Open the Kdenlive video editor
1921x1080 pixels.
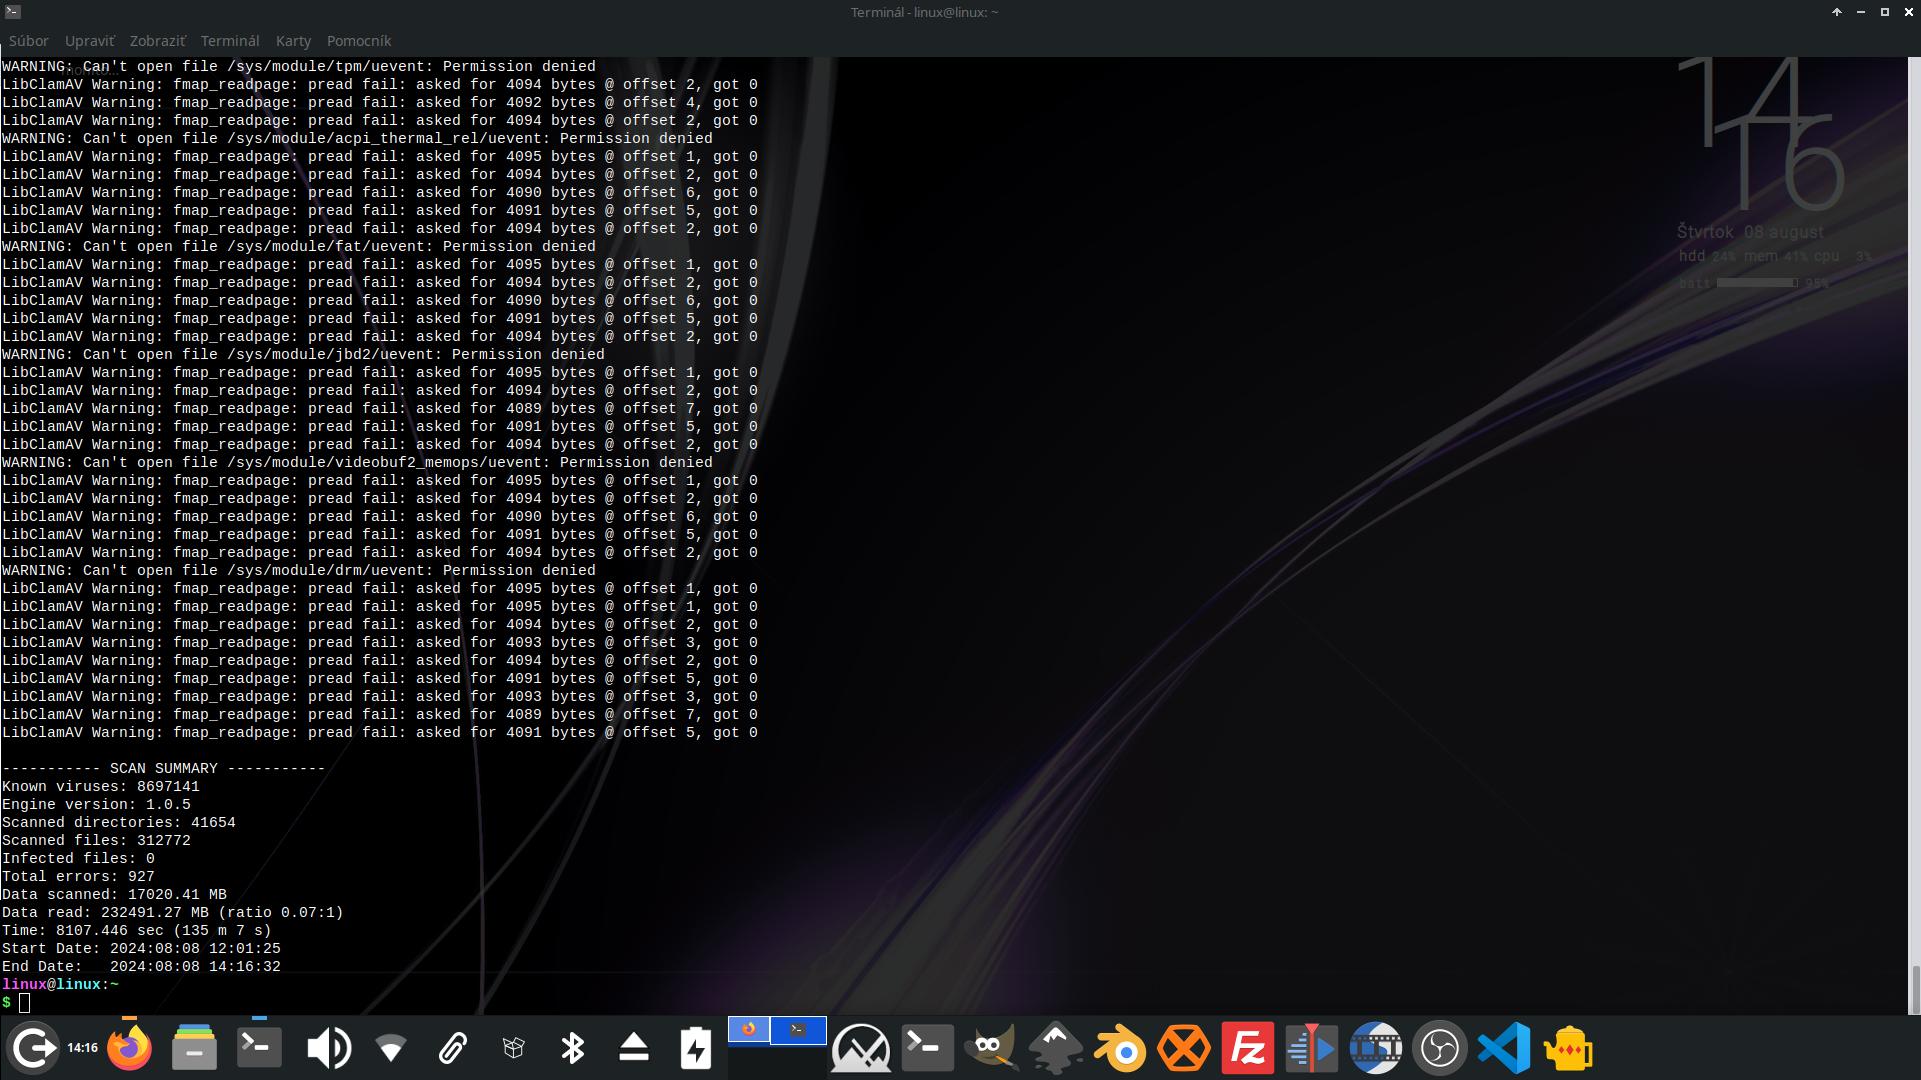pos(1310,1048)
